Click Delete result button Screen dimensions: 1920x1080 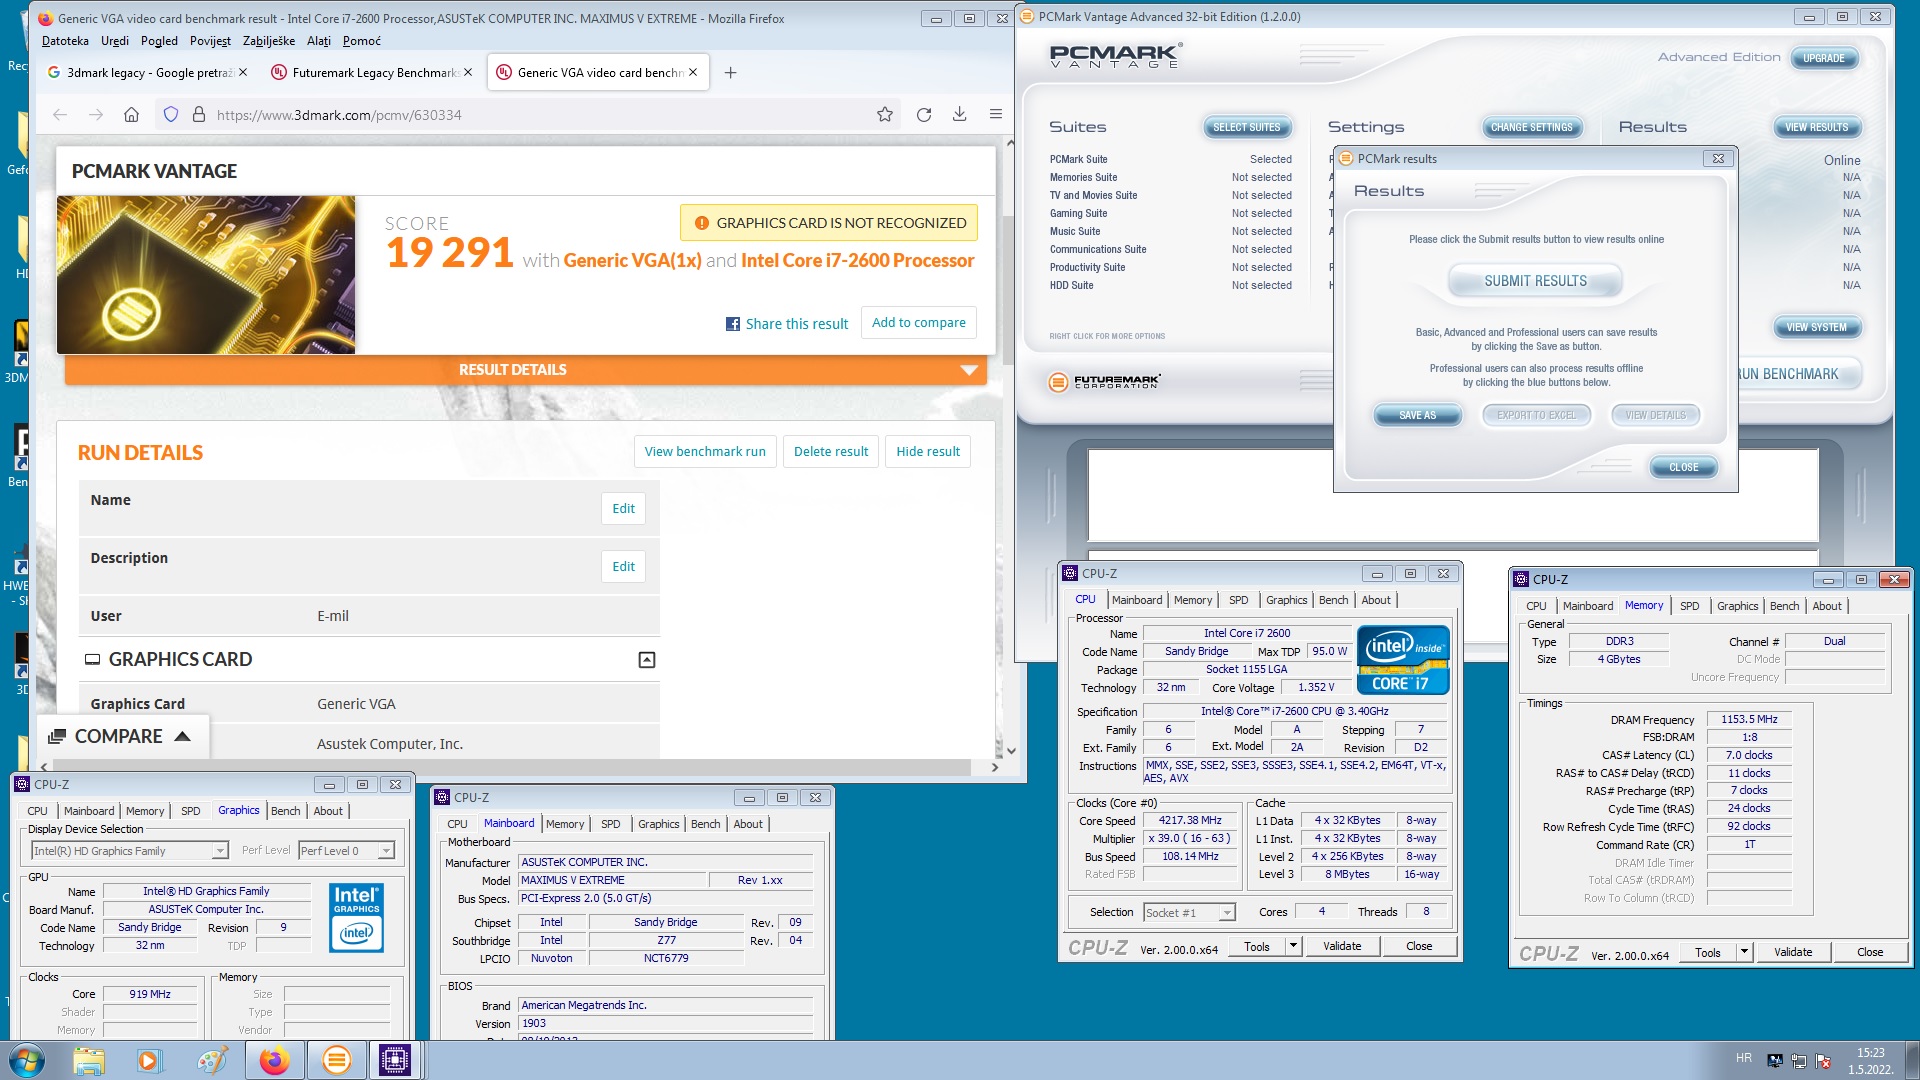coord(831,452)
